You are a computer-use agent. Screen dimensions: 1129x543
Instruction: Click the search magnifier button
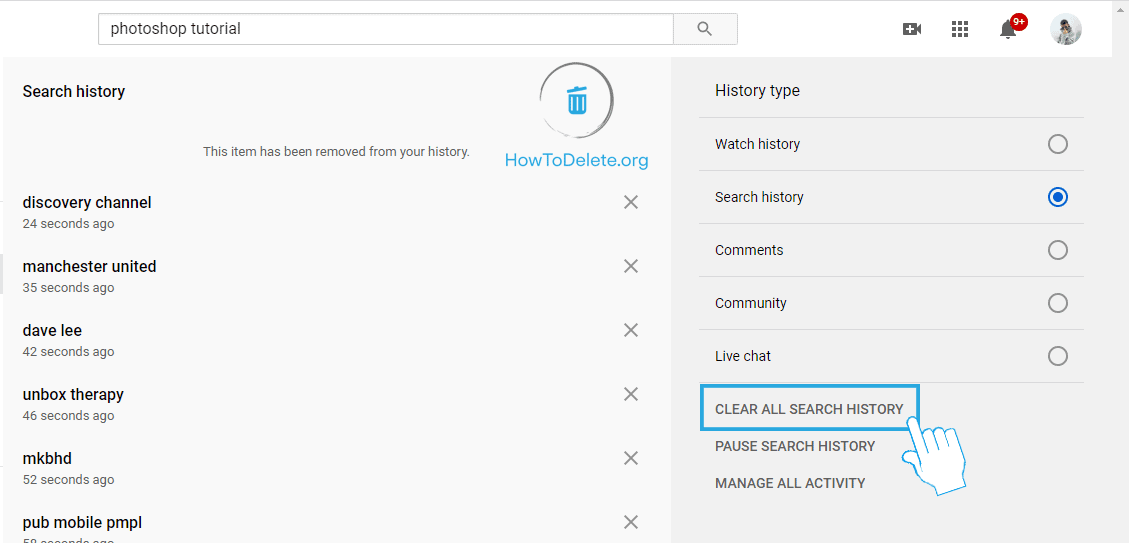coord(705,29)
